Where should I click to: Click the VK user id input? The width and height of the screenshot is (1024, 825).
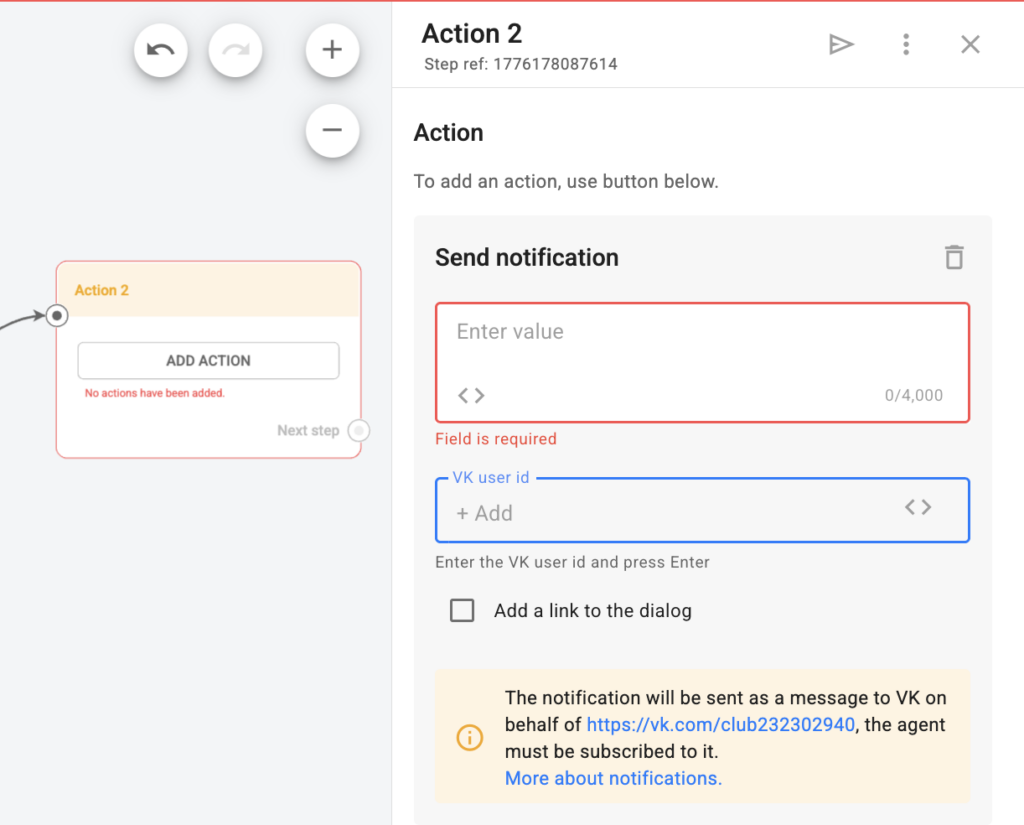point(670,513)
